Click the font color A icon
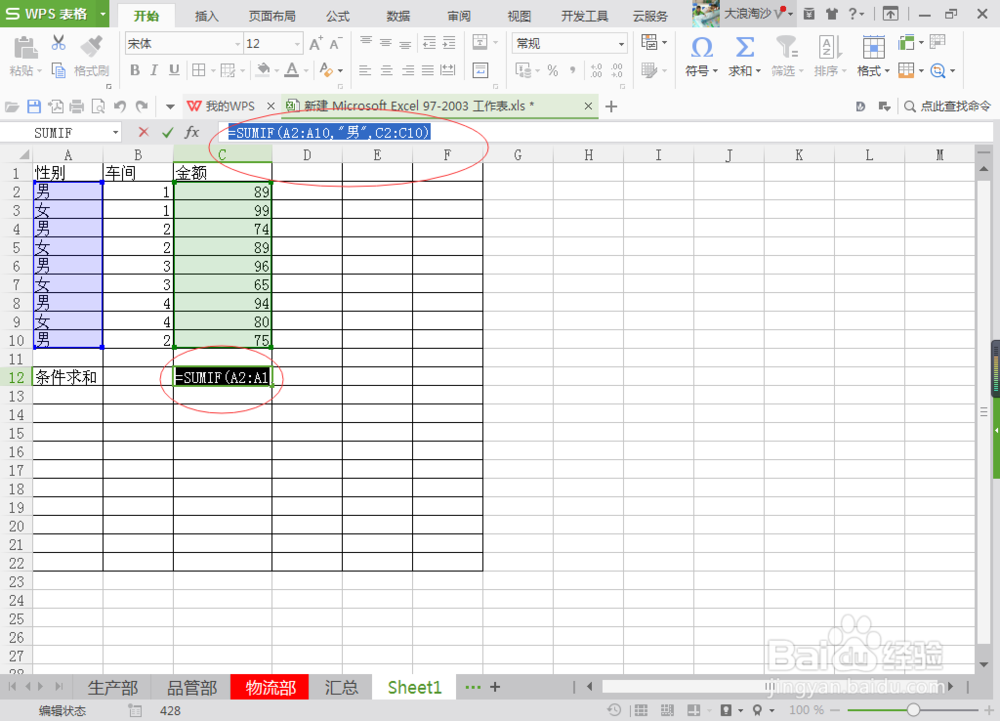Viewport: 1000px width, 721px height. pos(292,69)
